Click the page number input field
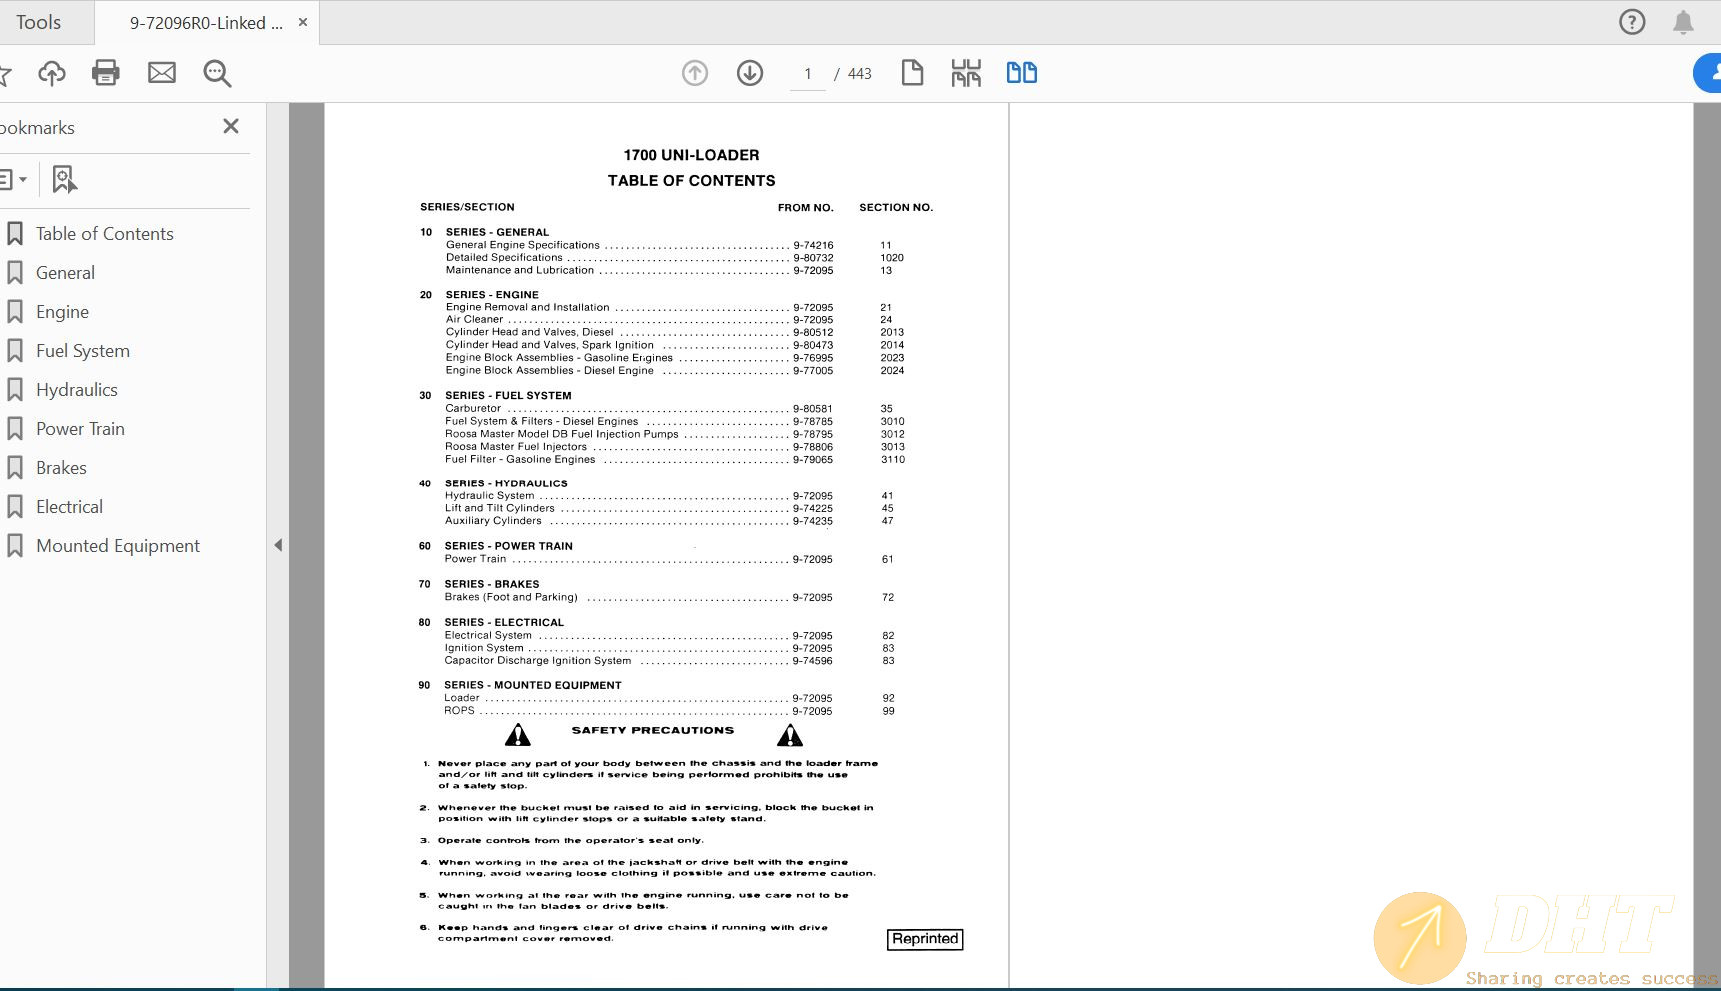Screen dimensions: 1721x991 808,74
